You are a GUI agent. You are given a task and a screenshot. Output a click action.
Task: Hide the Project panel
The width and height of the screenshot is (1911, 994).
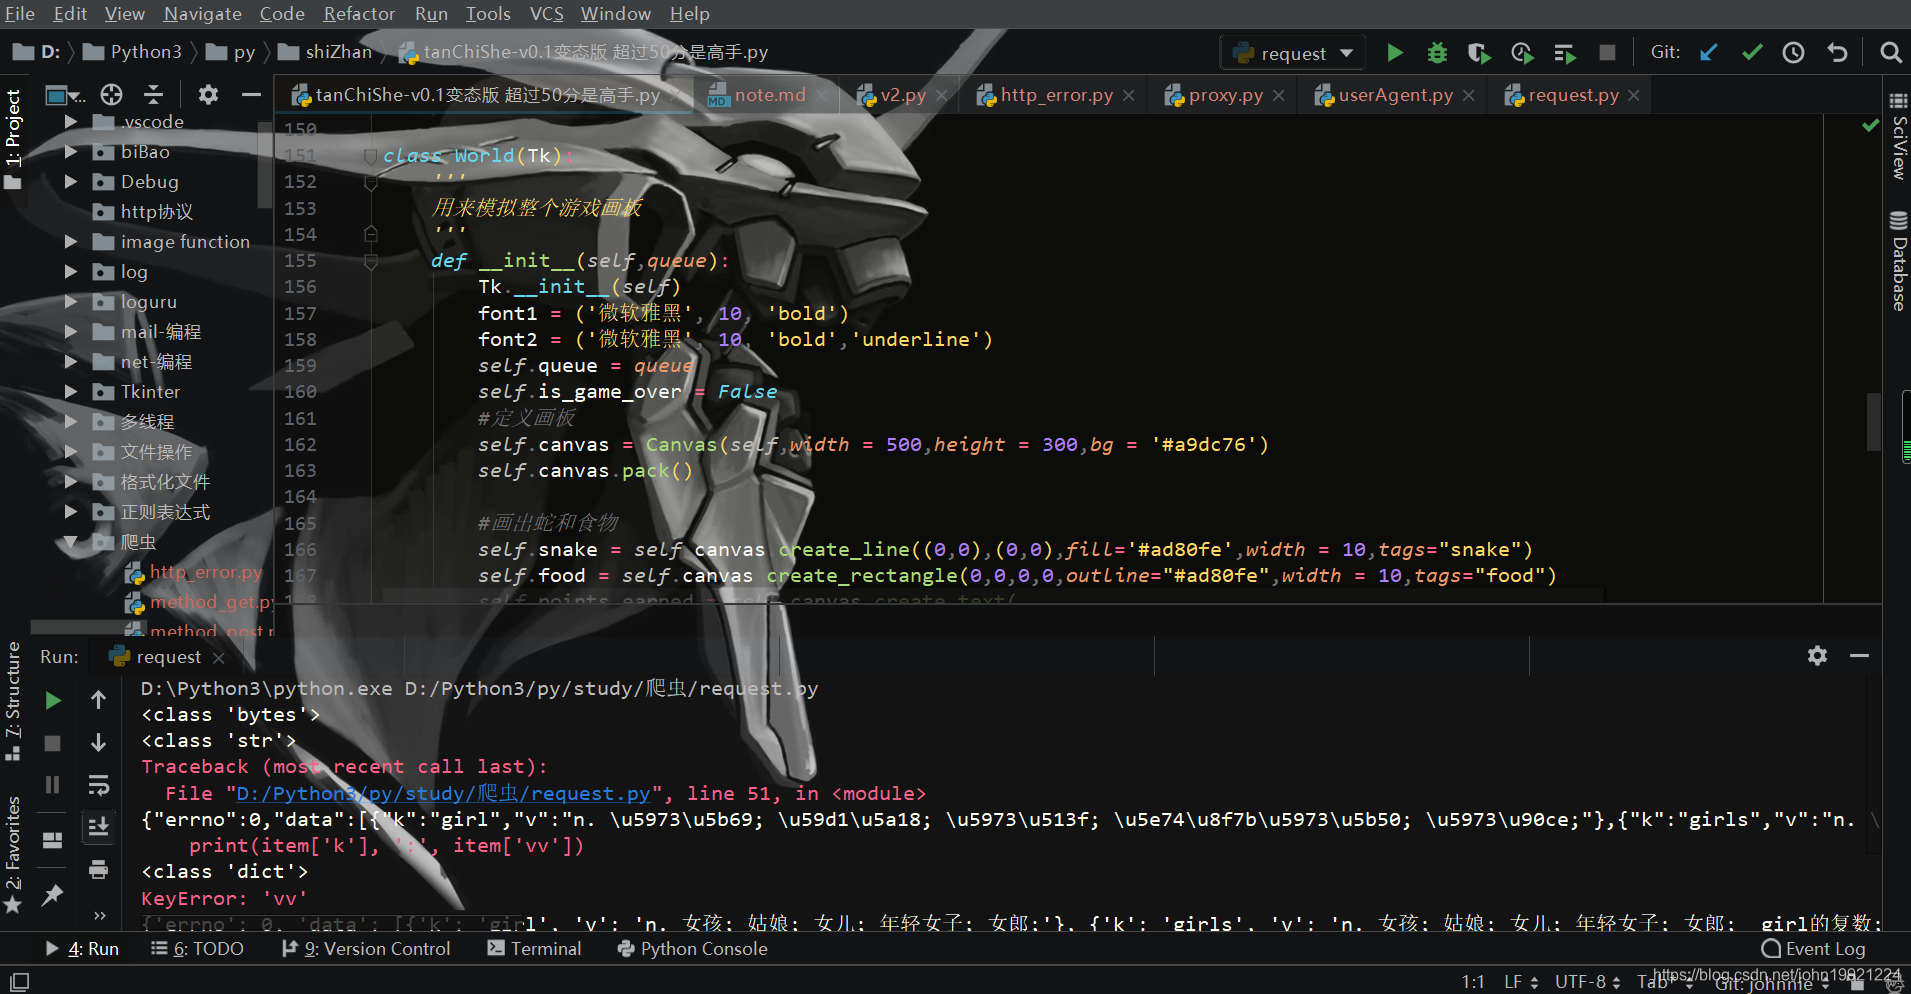(x=251, y=95)
